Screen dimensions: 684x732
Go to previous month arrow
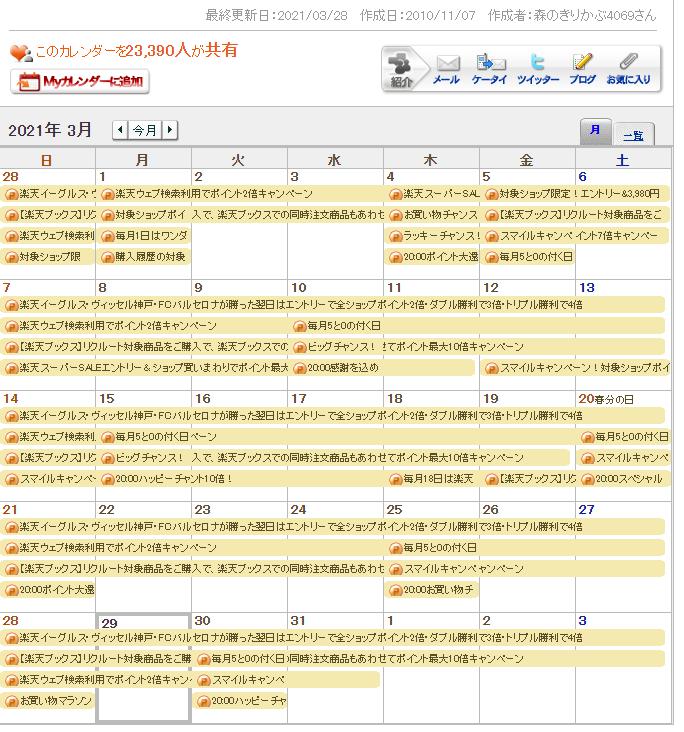point(120,129)
